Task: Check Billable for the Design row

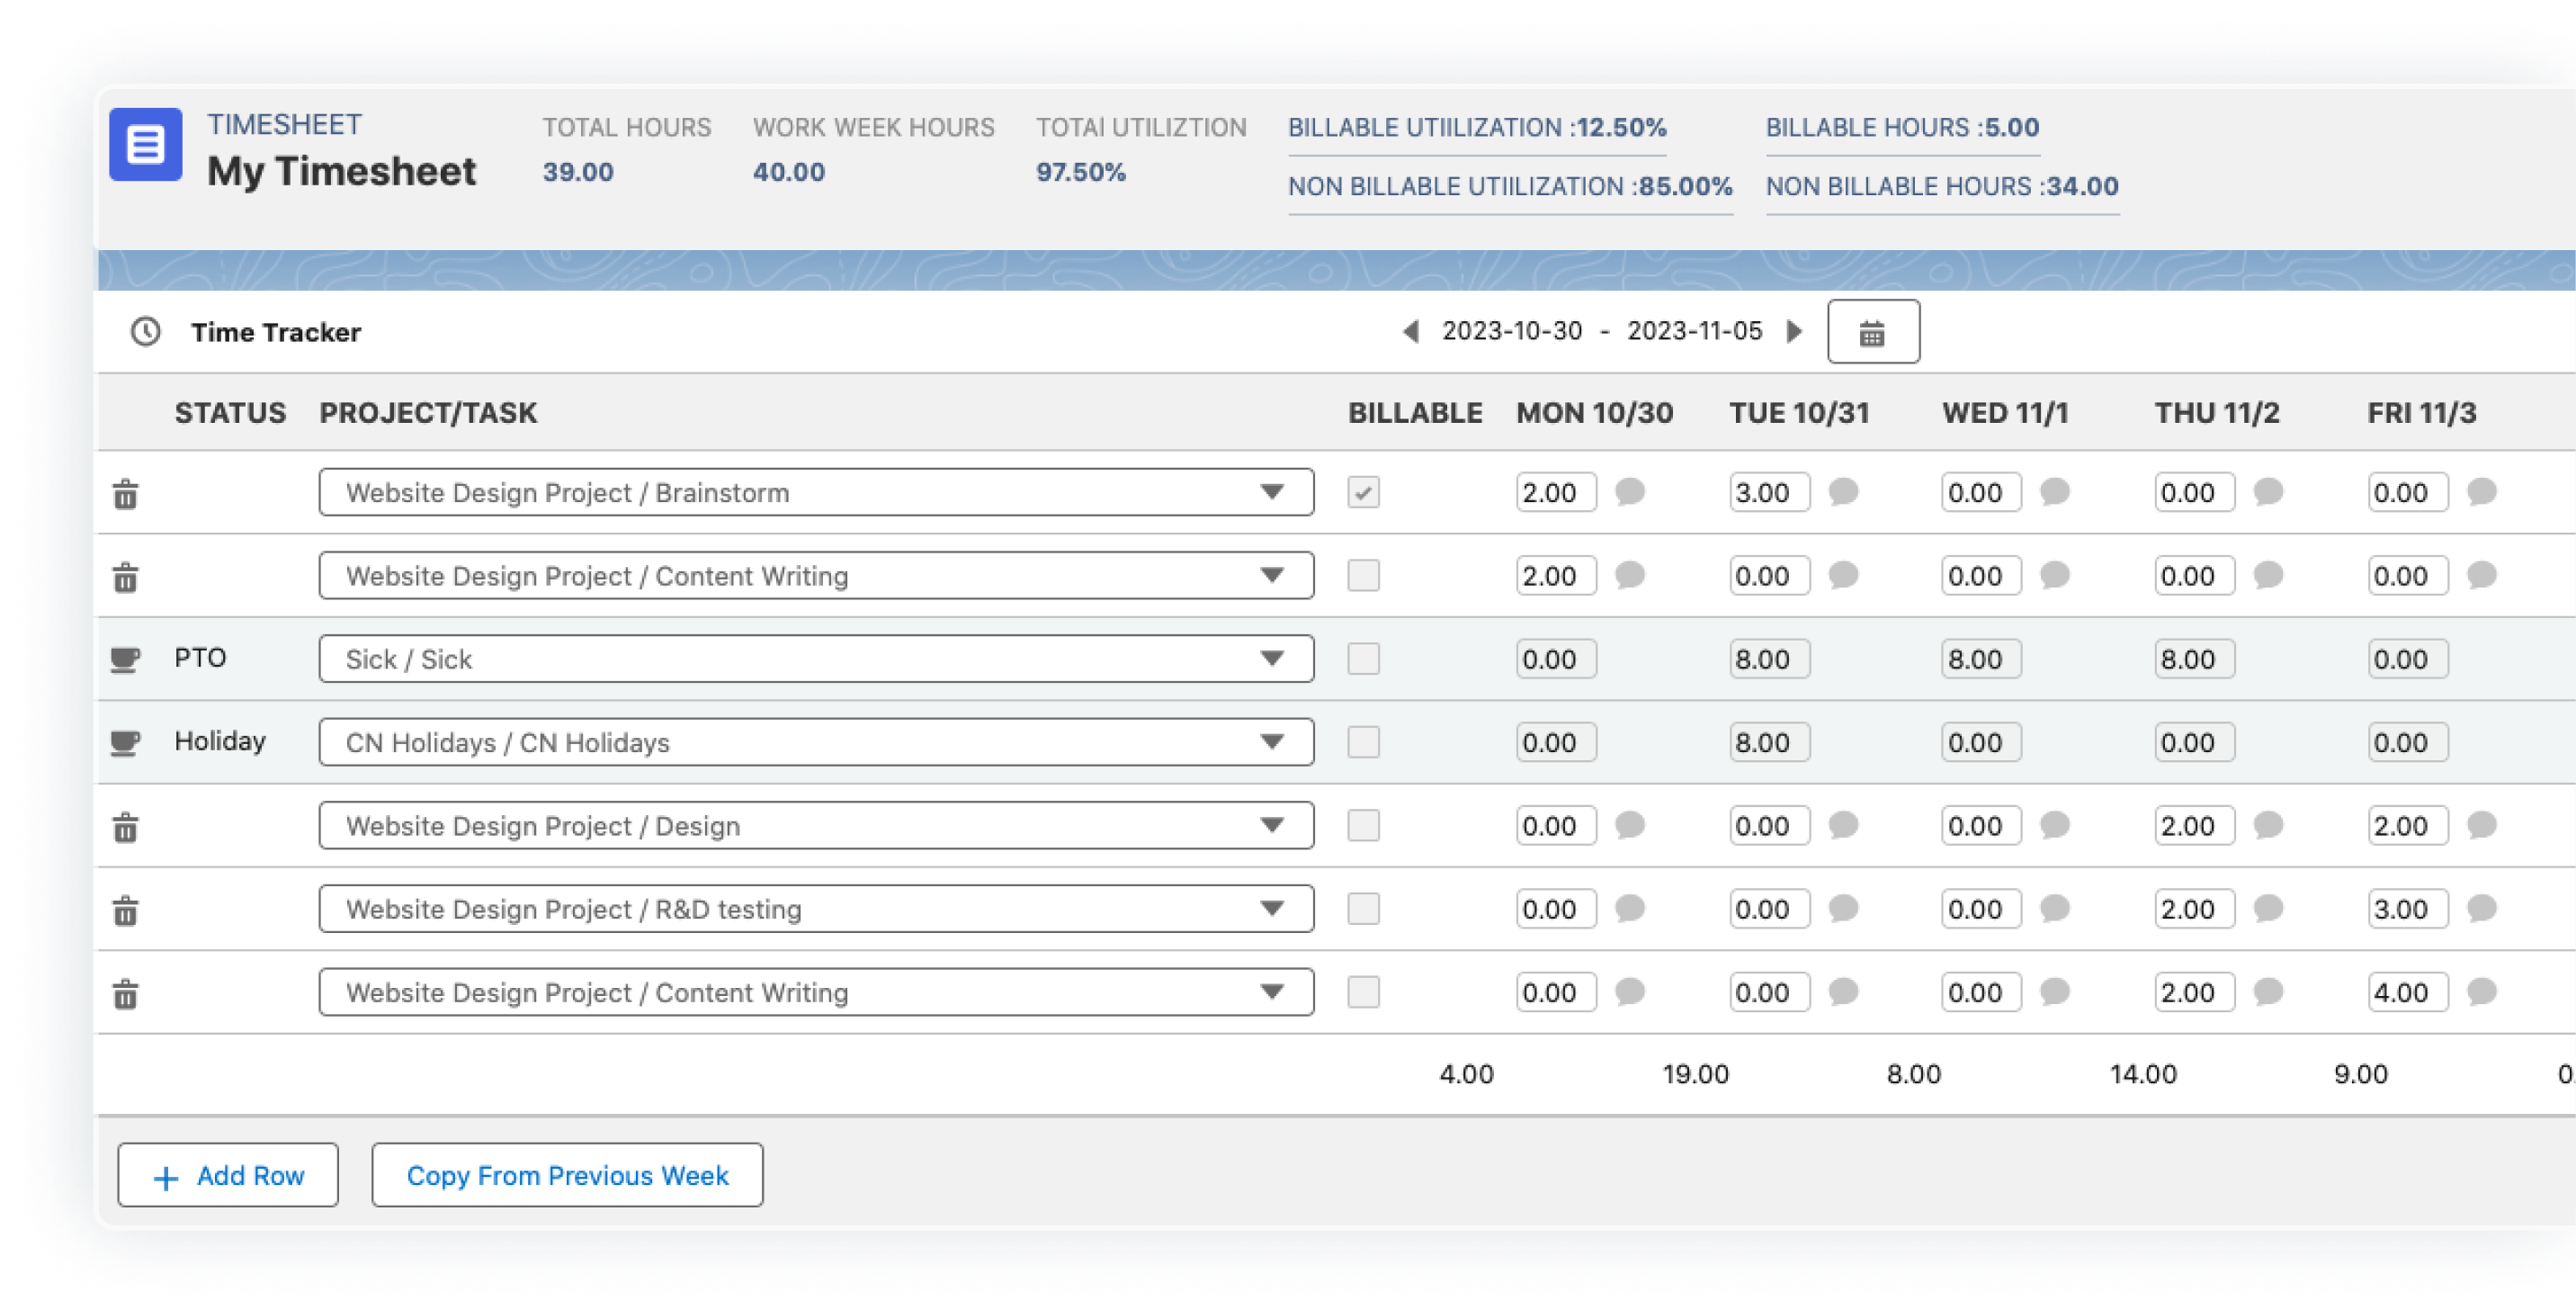Action: point(1363,825)
